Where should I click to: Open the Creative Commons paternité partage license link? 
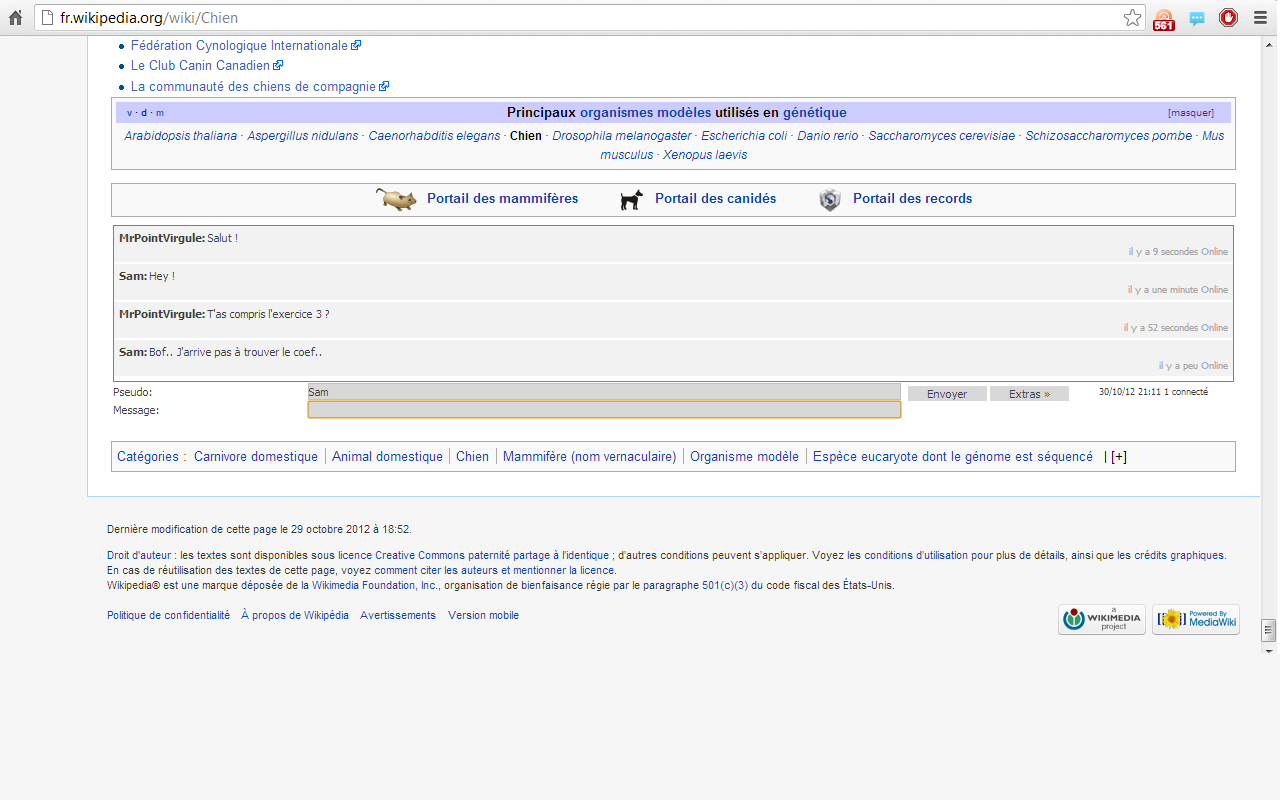click(492, 555)
